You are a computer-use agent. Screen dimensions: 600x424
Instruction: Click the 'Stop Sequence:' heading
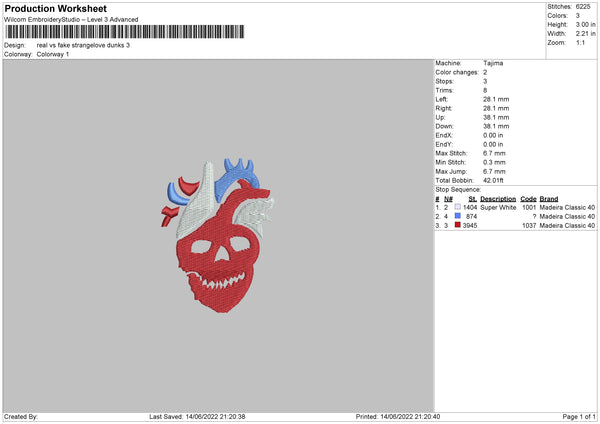[458, 190]
